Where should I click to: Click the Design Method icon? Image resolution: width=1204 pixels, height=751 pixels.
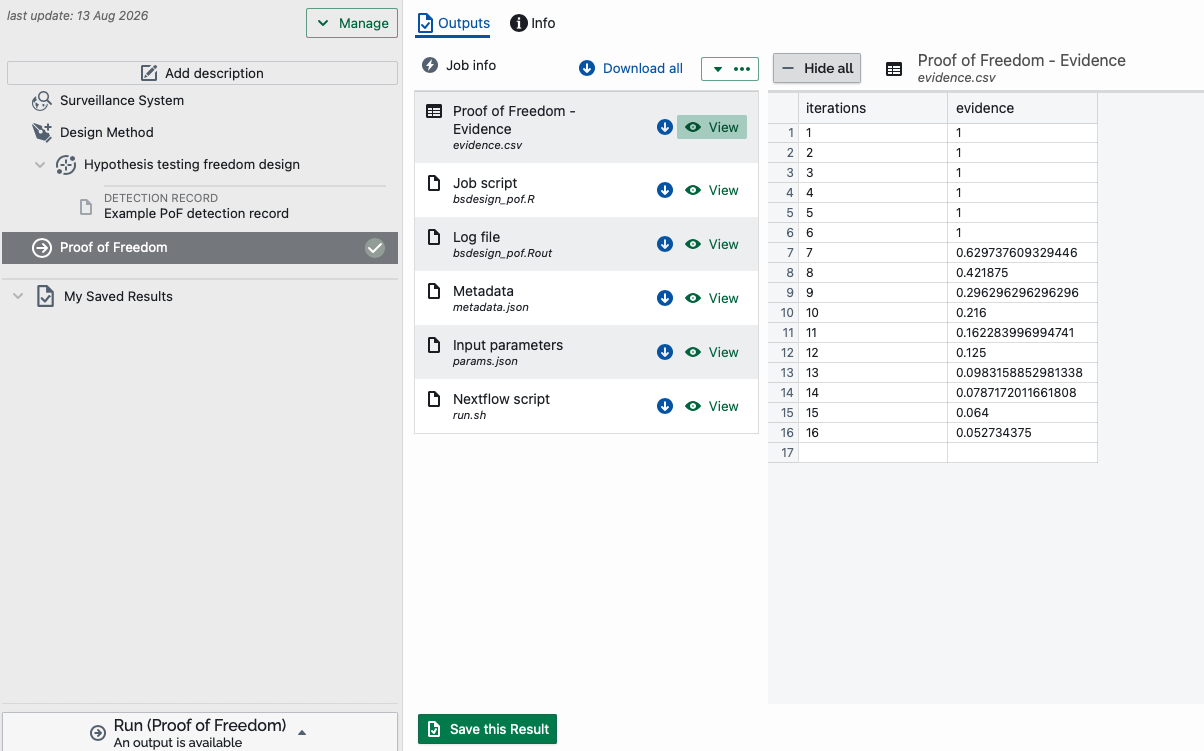pos(42,132)
